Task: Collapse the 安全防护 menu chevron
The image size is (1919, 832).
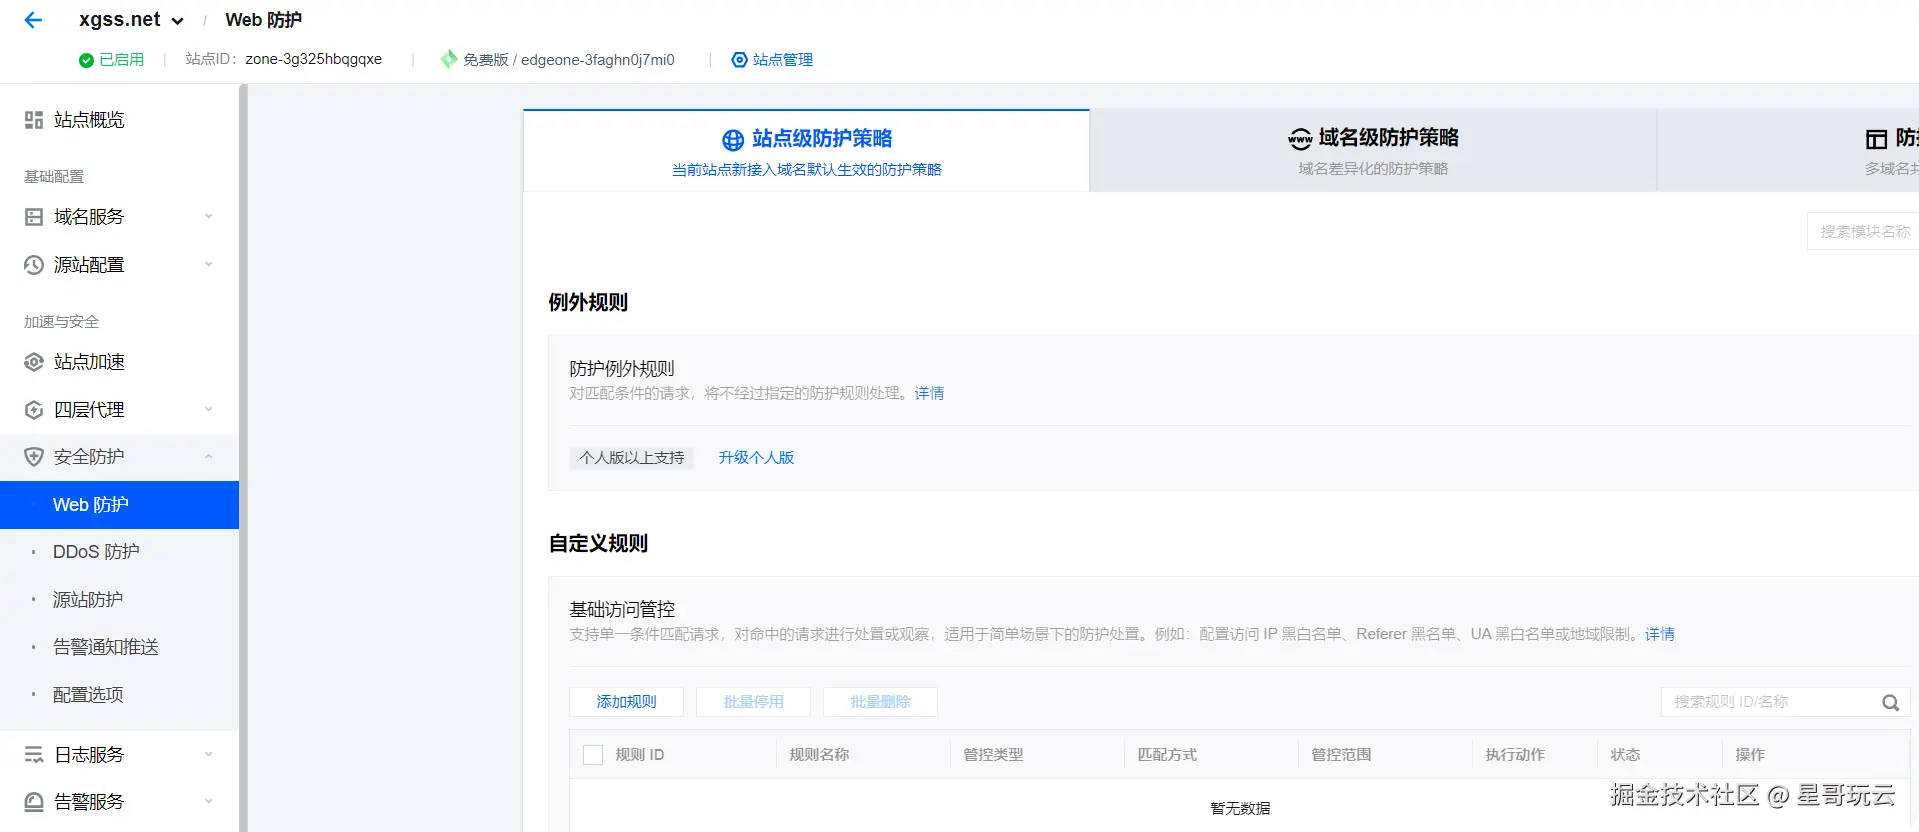Action: (x=209, y=456)
